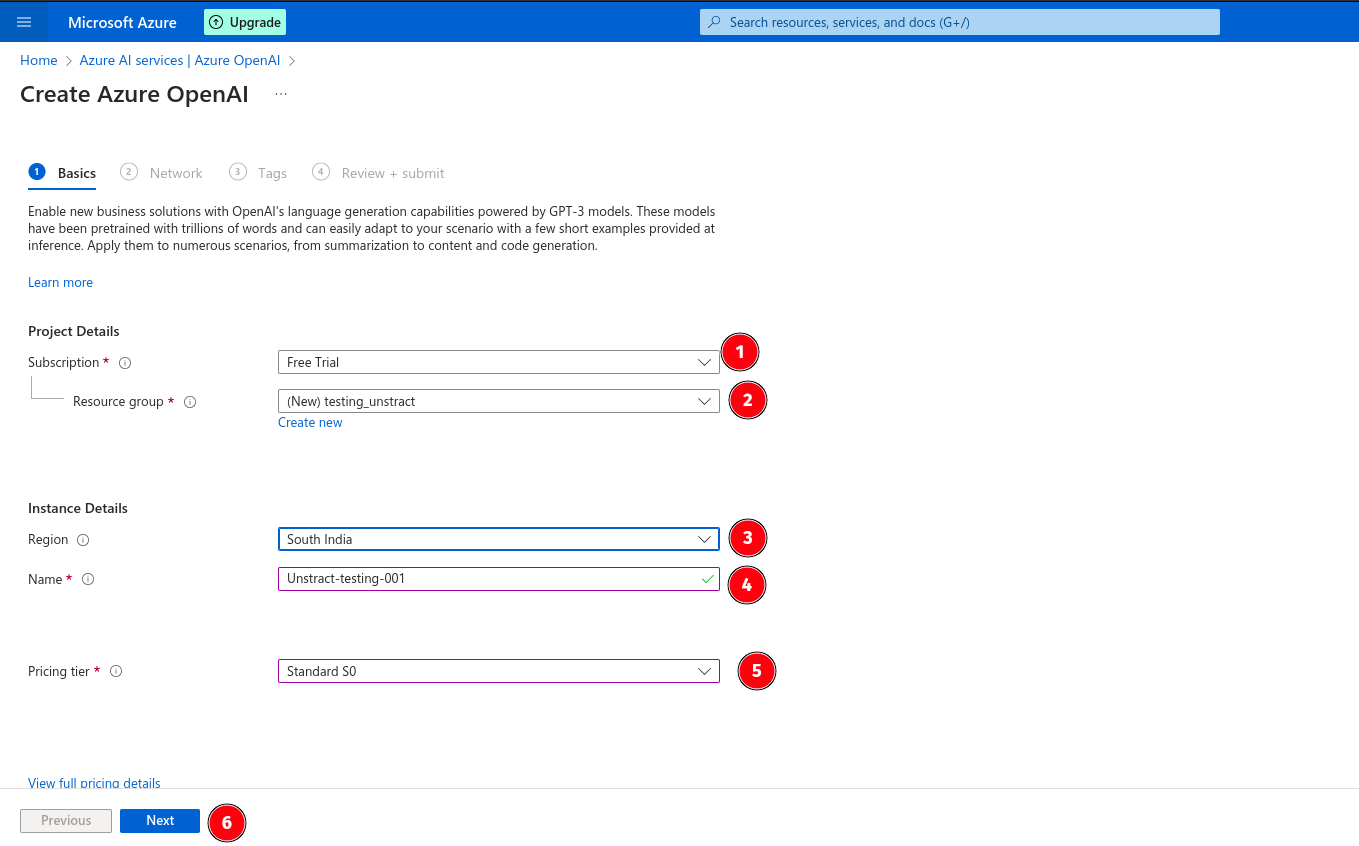Select the Basics tab
The height and width of the screenshot is (846, 1359).
(63, 173)
